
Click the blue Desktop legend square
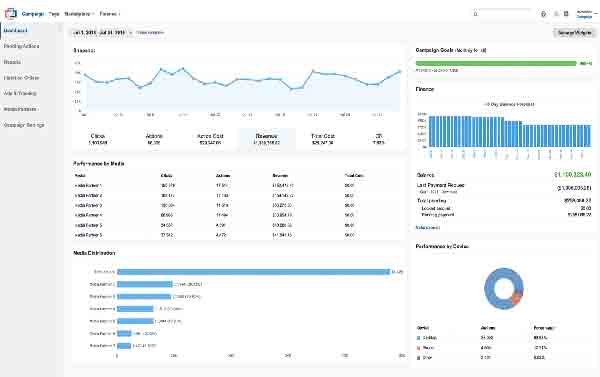[x=418, y=338]
